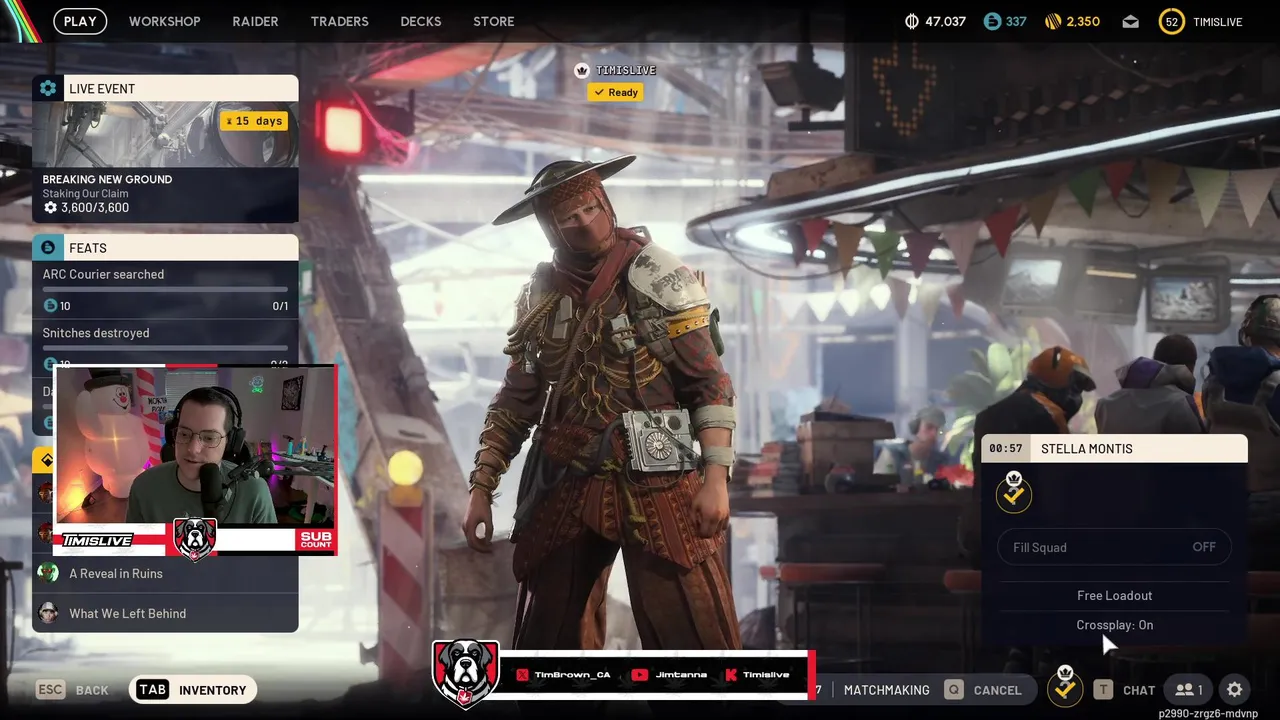Click the 00:57 matchmaking timer
Screen dimensions: 1280x720
point(1005,448)
